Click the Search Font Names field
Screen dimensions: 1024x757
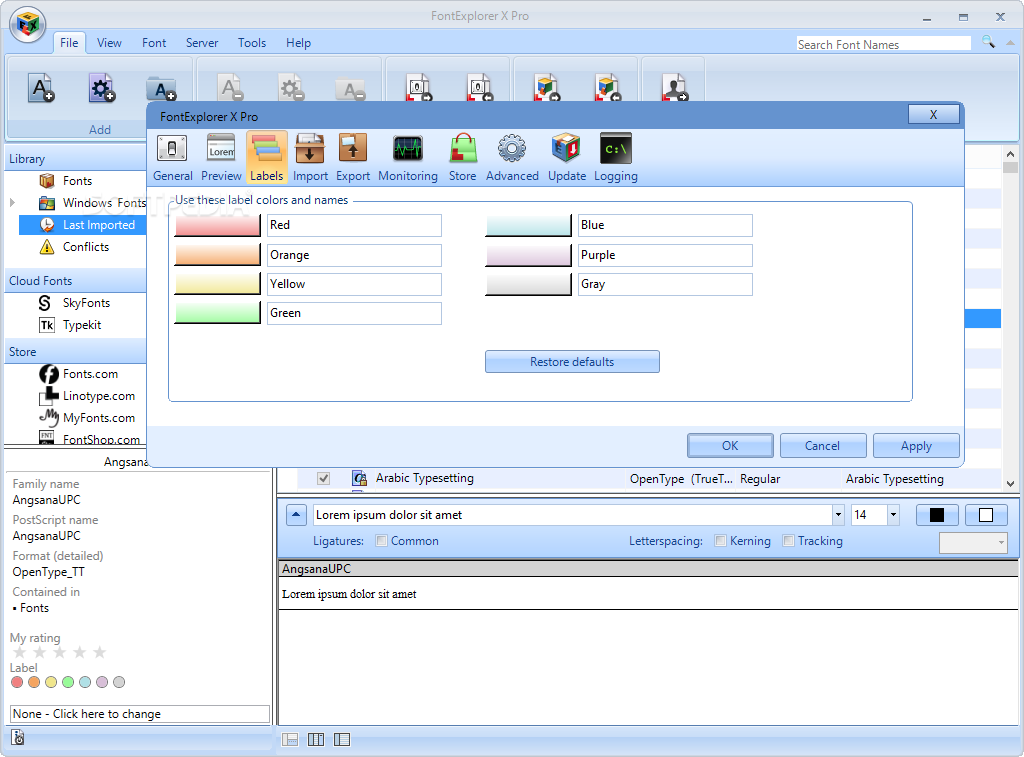(x=884, y=44)
